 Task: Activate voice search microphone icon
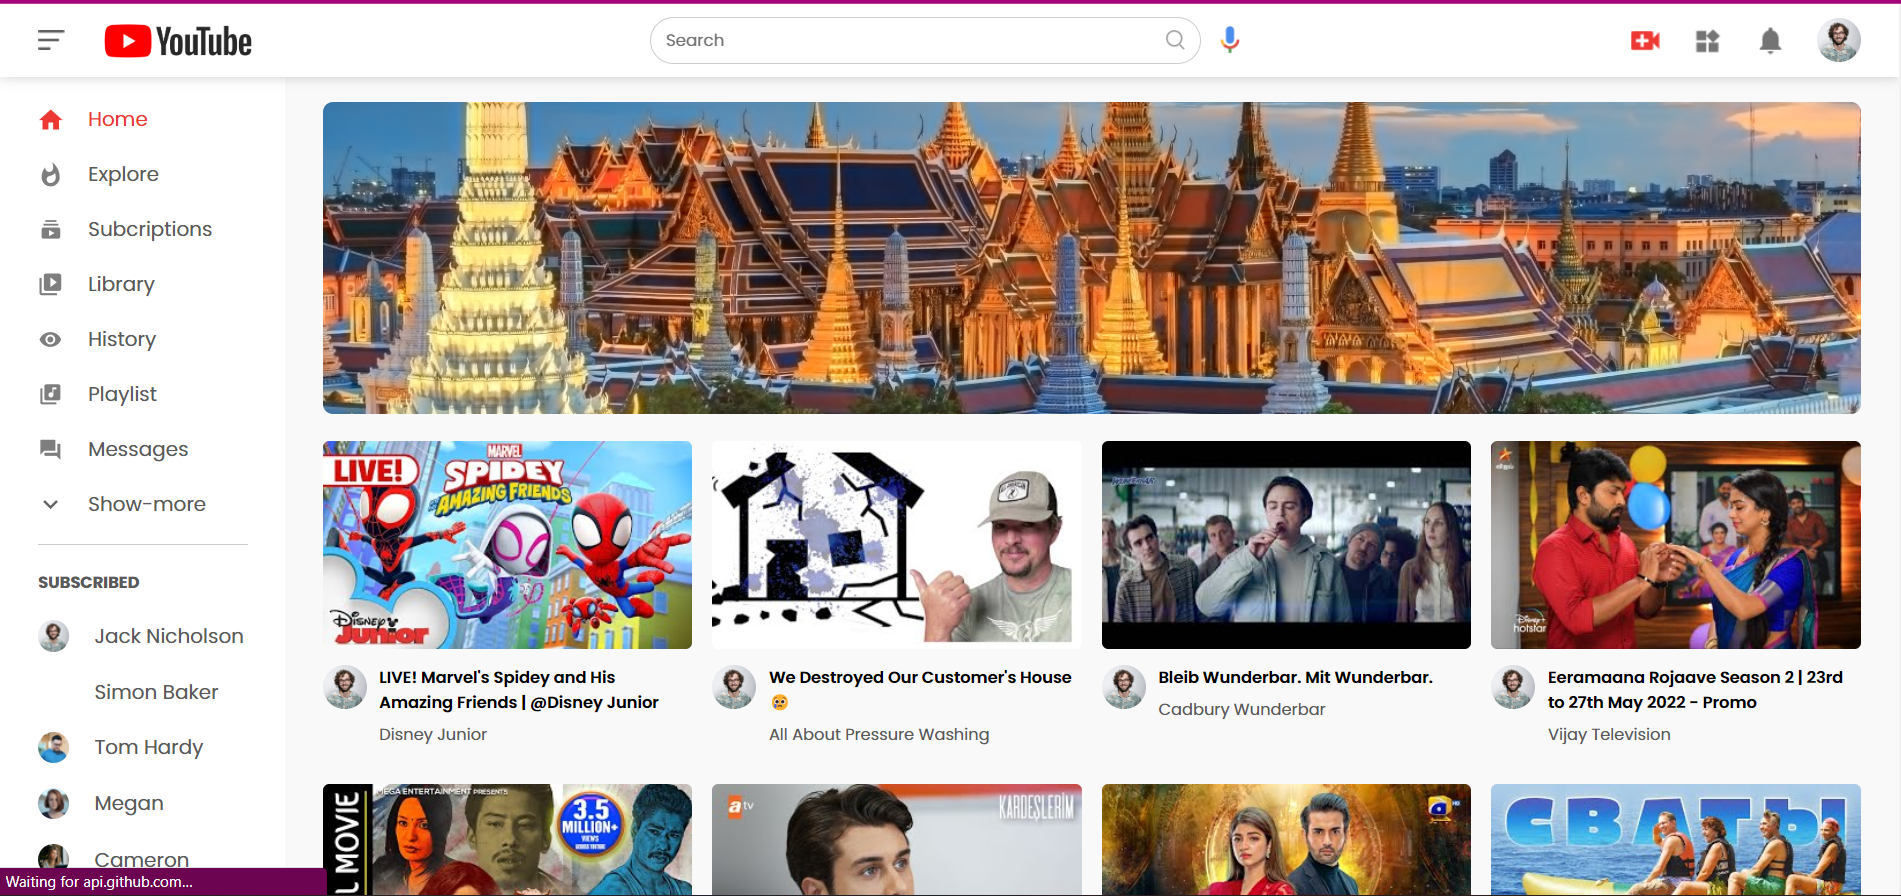[1230, 40]
